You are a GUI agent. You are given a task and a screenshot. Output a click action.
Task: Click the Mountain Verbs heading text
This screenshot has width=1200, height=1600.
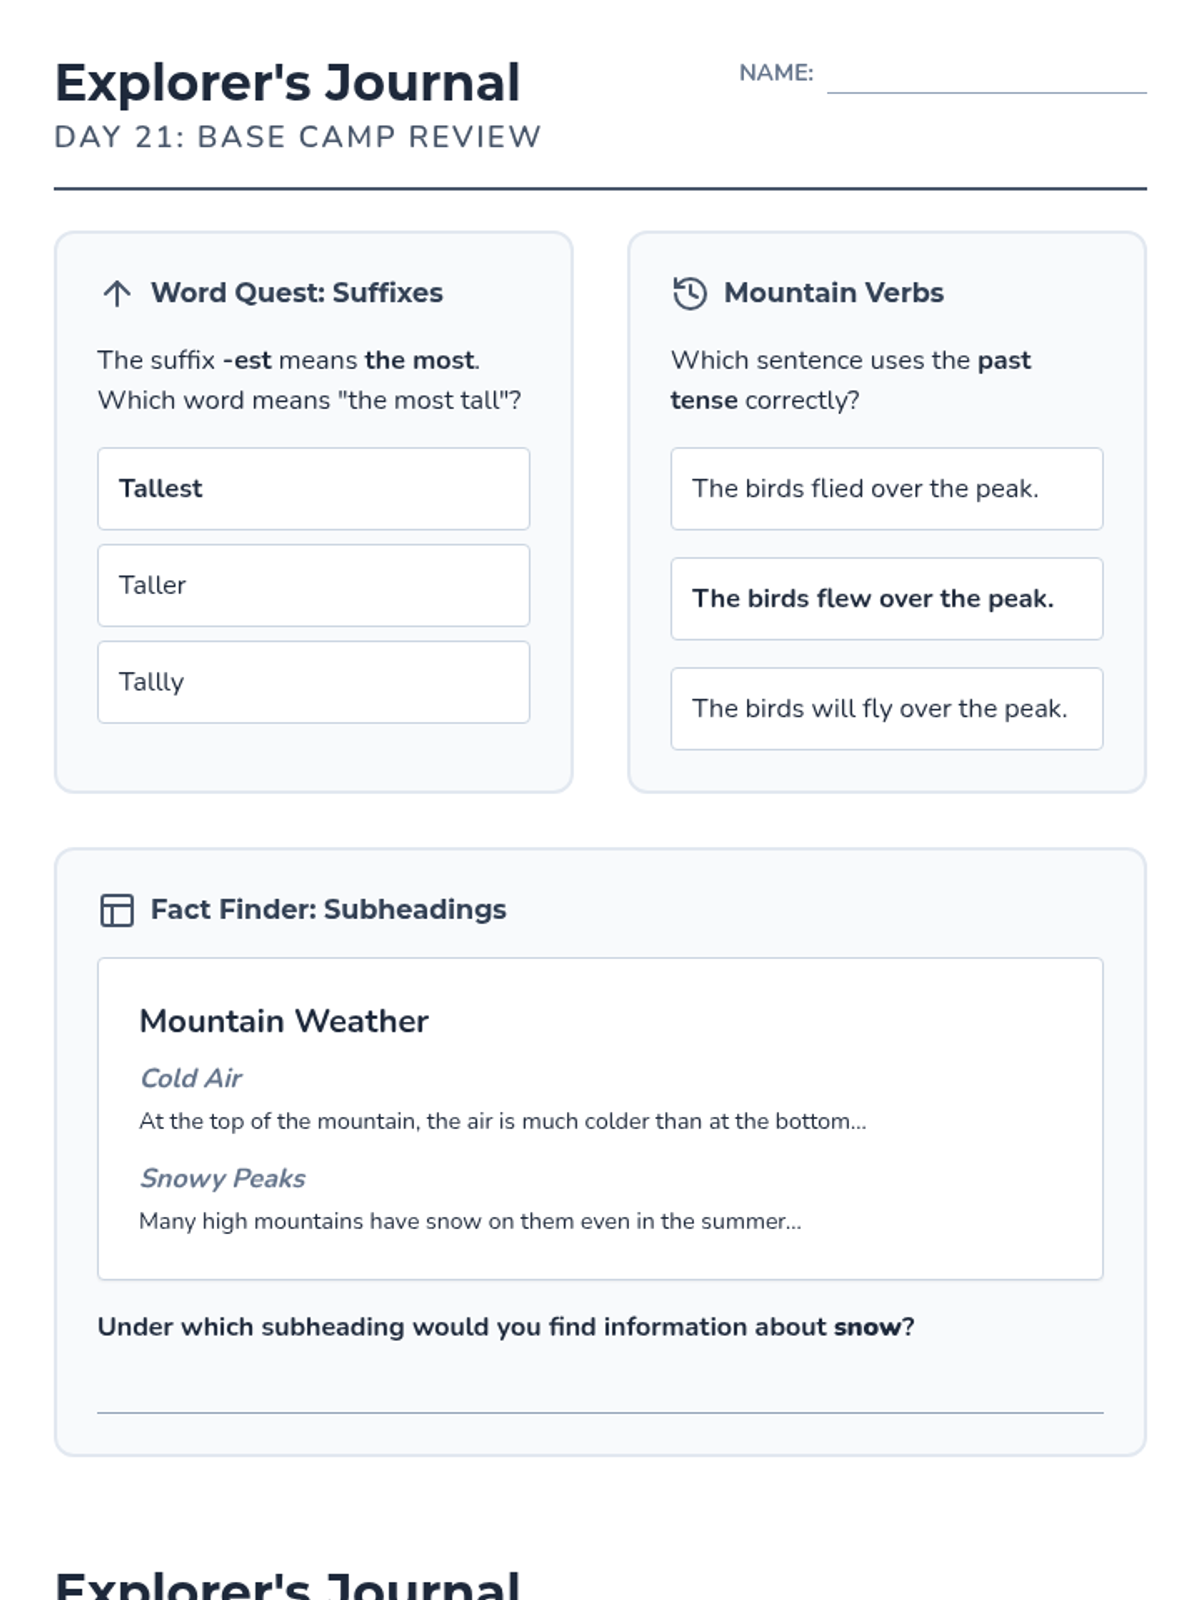834,293
